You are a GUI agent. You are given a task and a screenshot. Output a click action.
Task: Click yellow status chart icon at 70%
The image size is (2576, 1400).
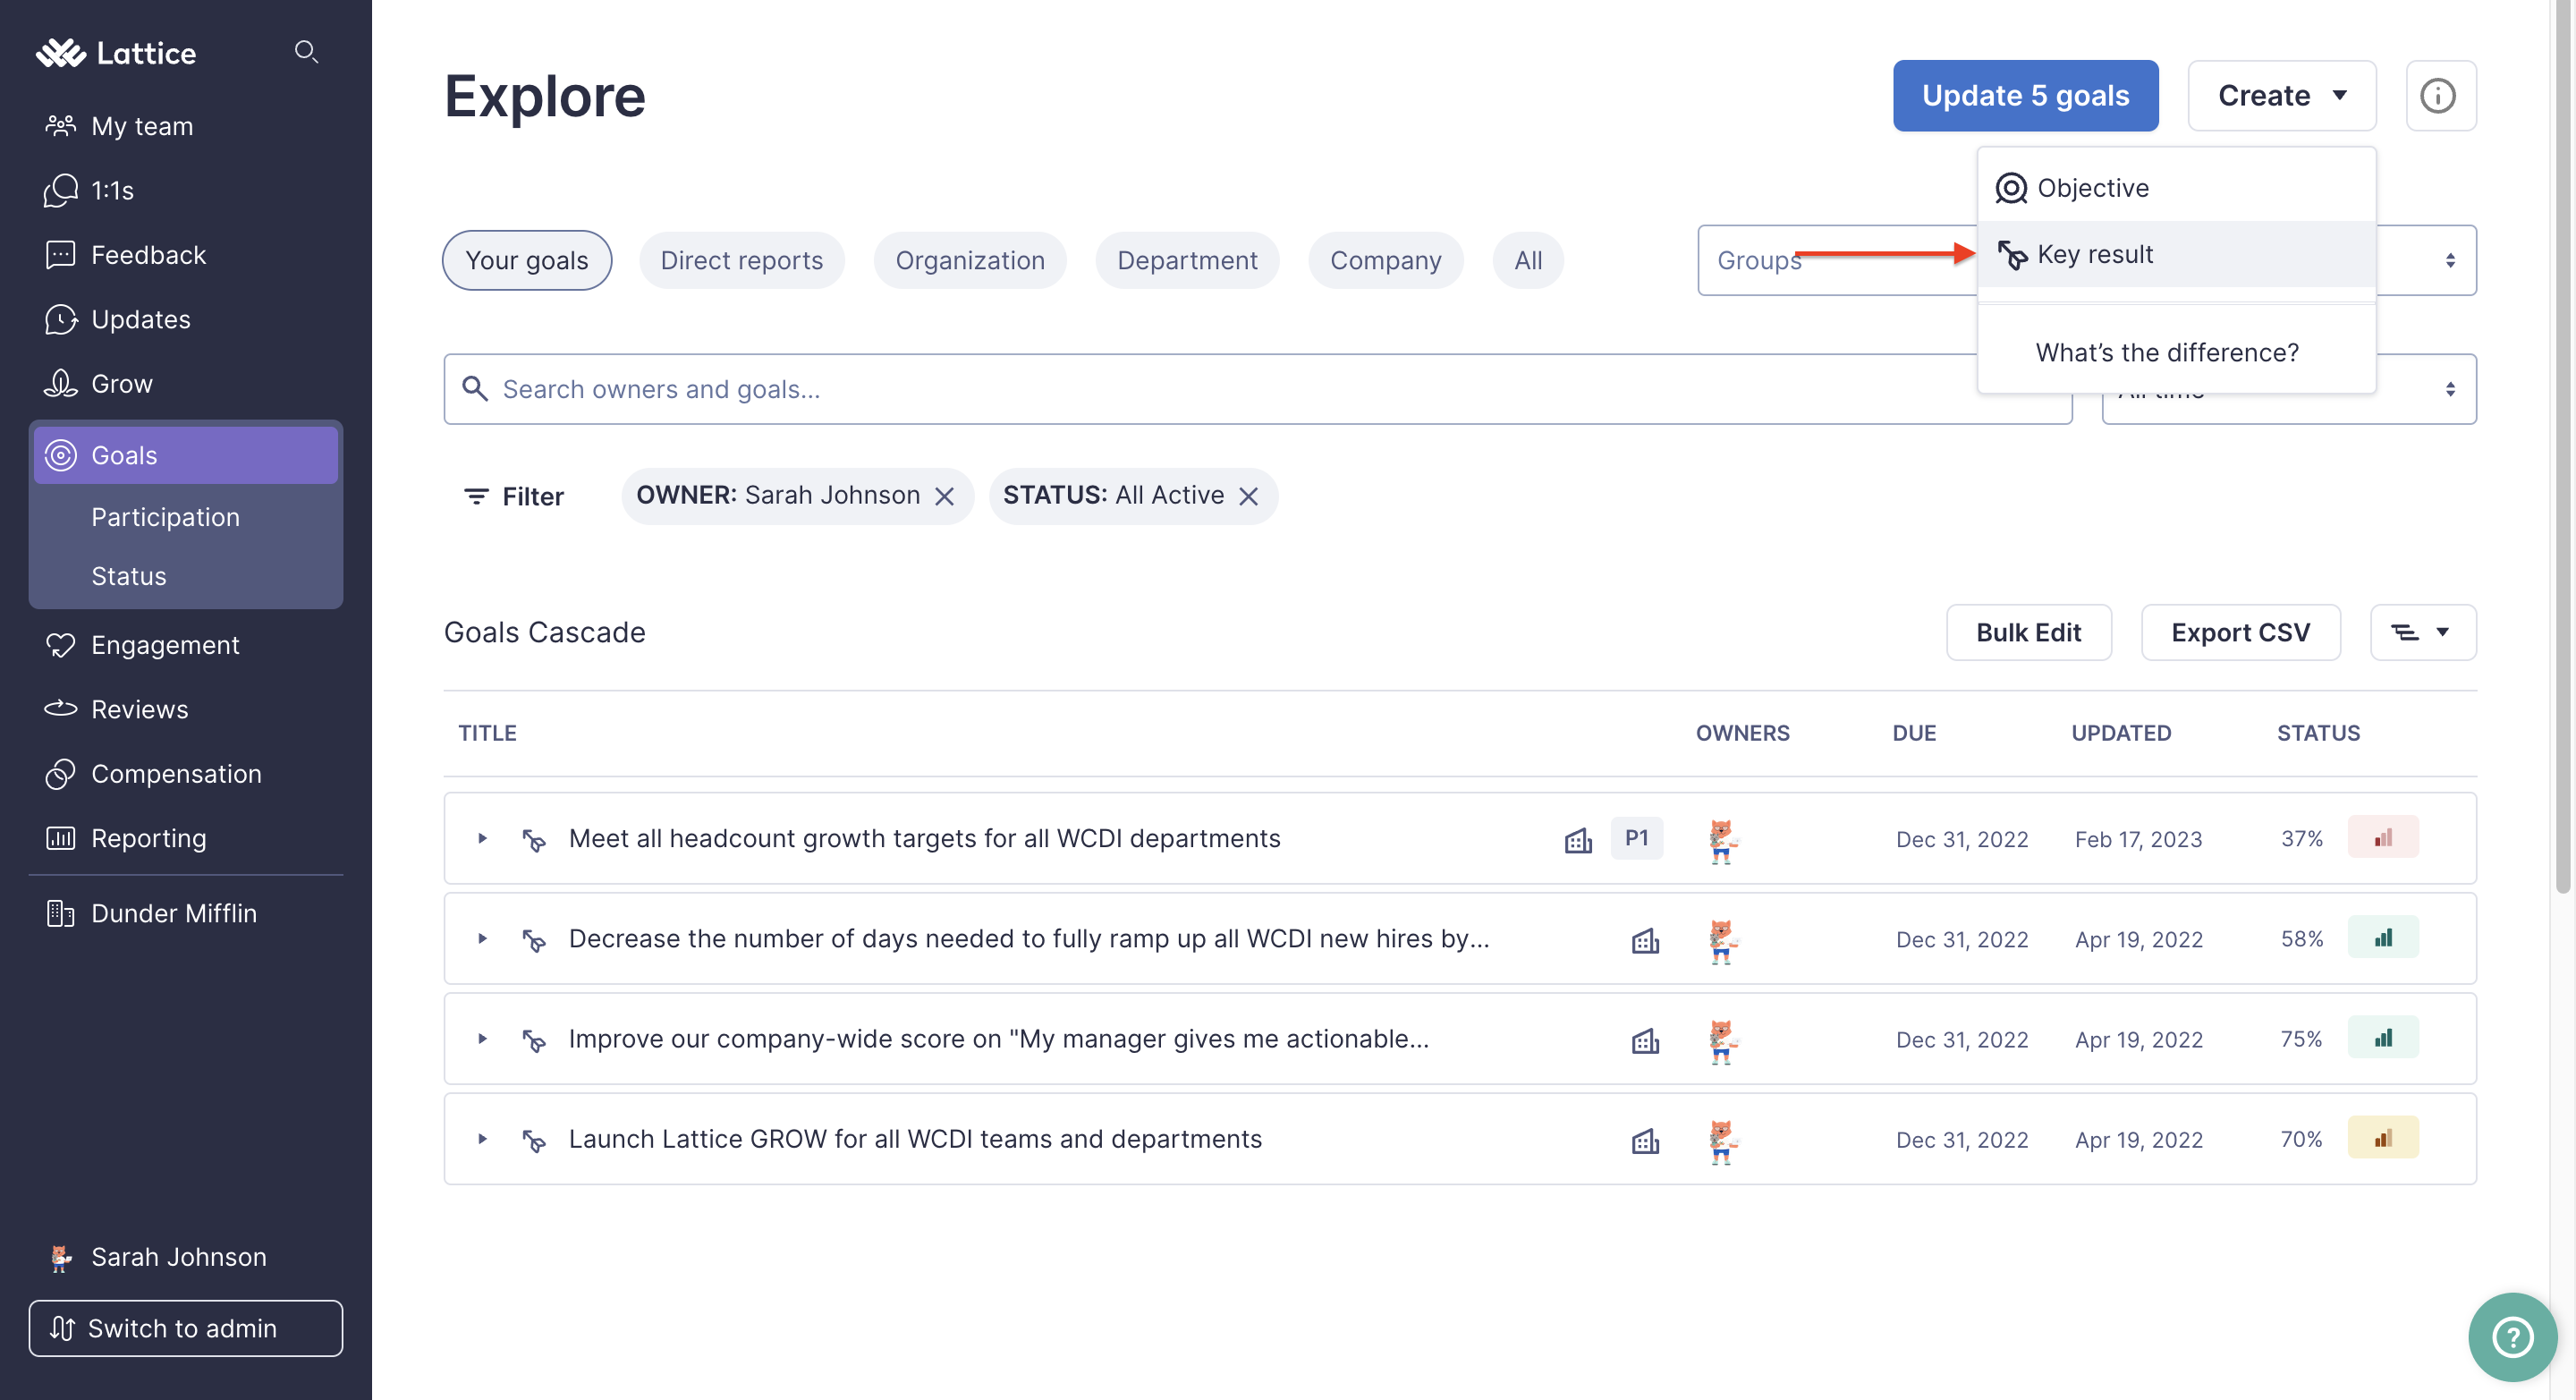pos(2383,1137)
